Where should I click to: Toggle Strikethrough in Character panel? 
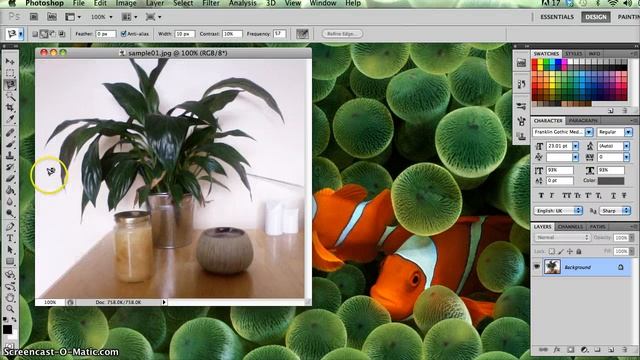pos(624,196)
